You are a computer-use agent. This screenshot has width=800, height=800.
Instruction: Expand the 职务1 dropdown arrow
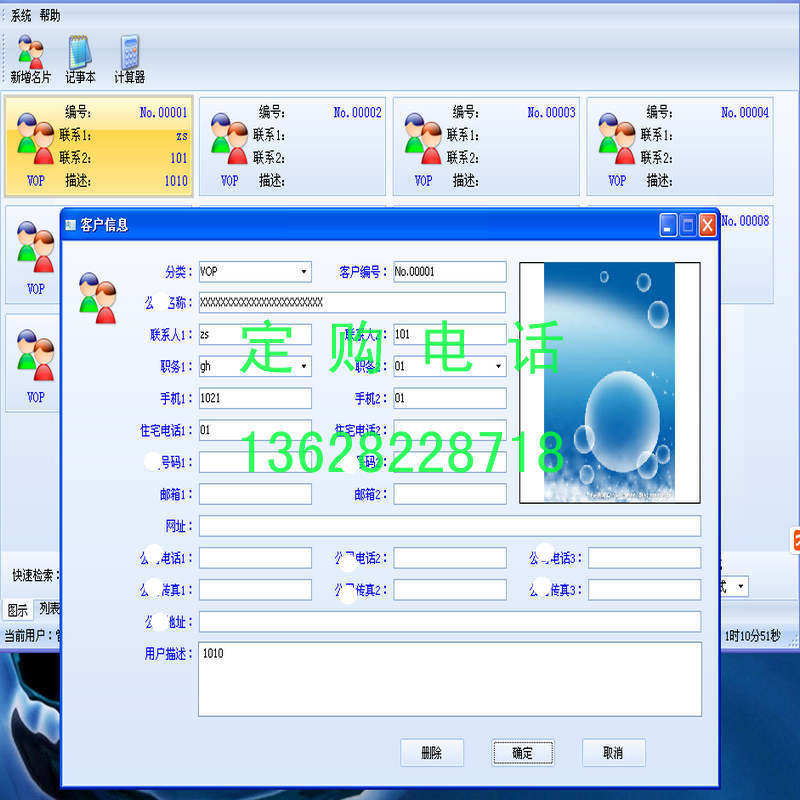304,366
